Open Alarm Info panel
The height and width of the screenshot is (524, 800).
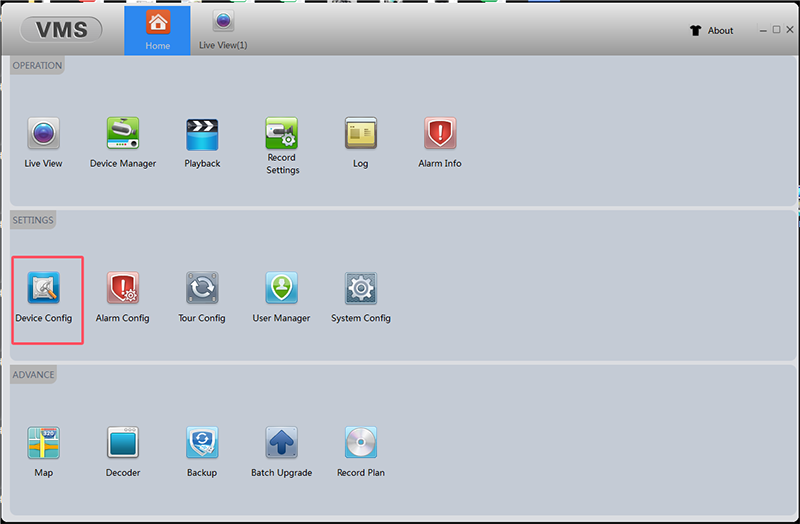(x=440, y=134)
